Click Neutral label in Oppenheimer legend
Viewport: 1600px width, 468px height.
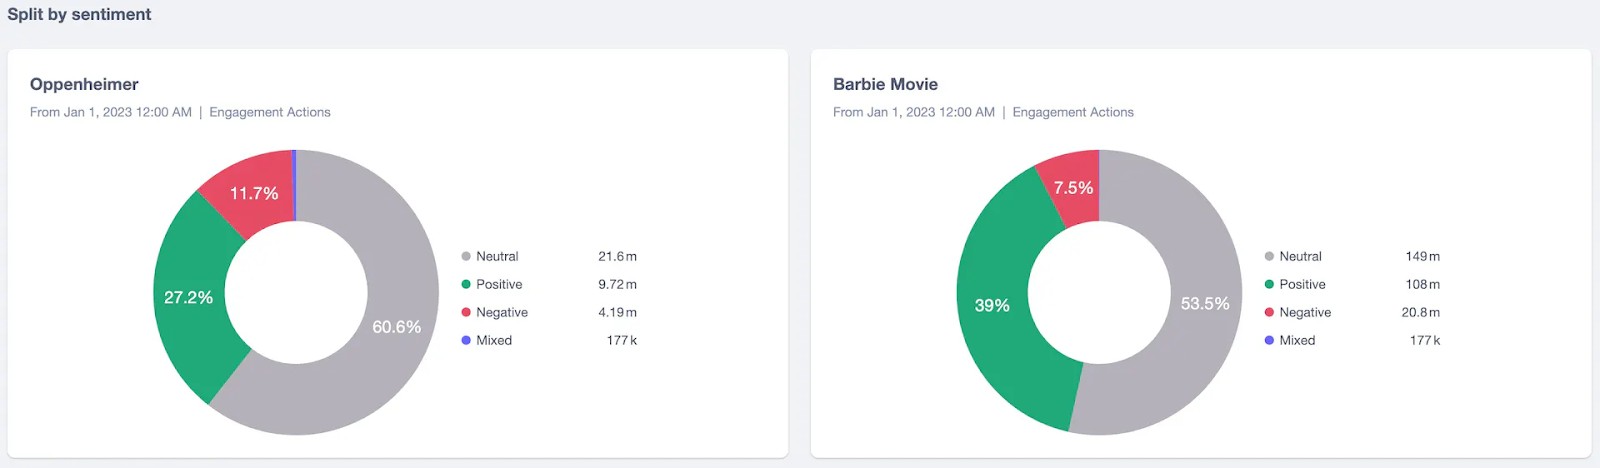497,257
